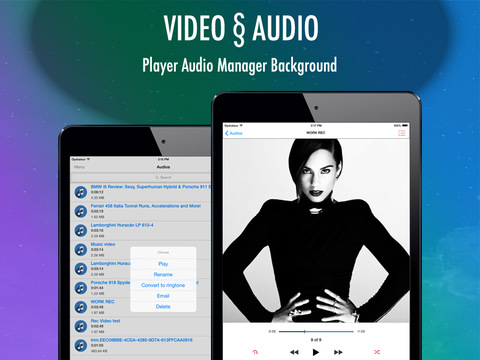Choose Rename in the popup menu

[x=163, y=274]
